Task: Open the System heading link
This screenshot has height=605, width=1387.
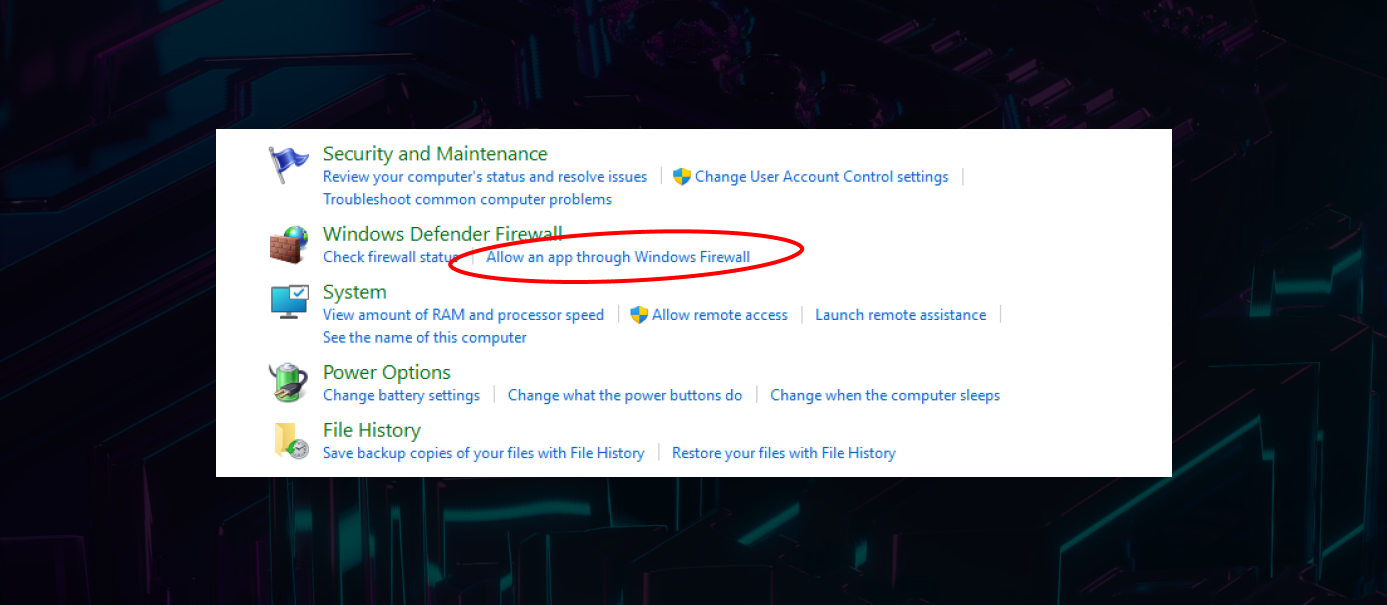Action: point(354,292)
